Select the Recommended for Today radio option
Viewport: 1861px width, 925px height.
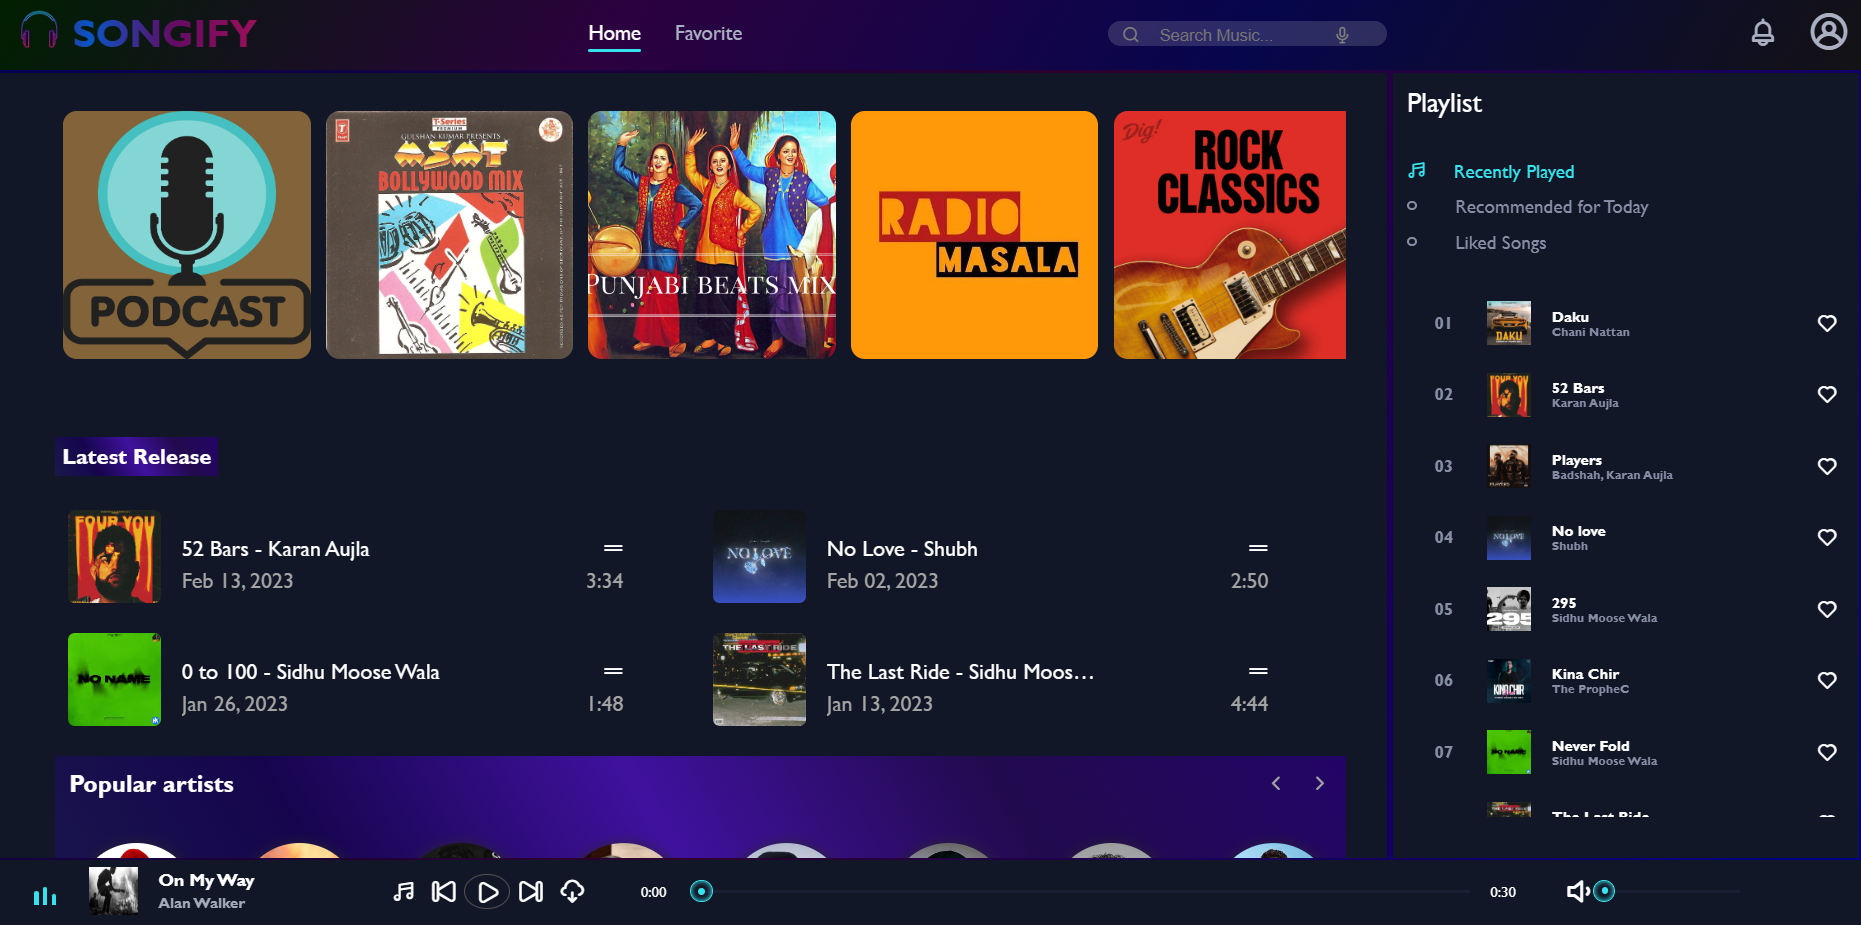(x=1412, y=206)
